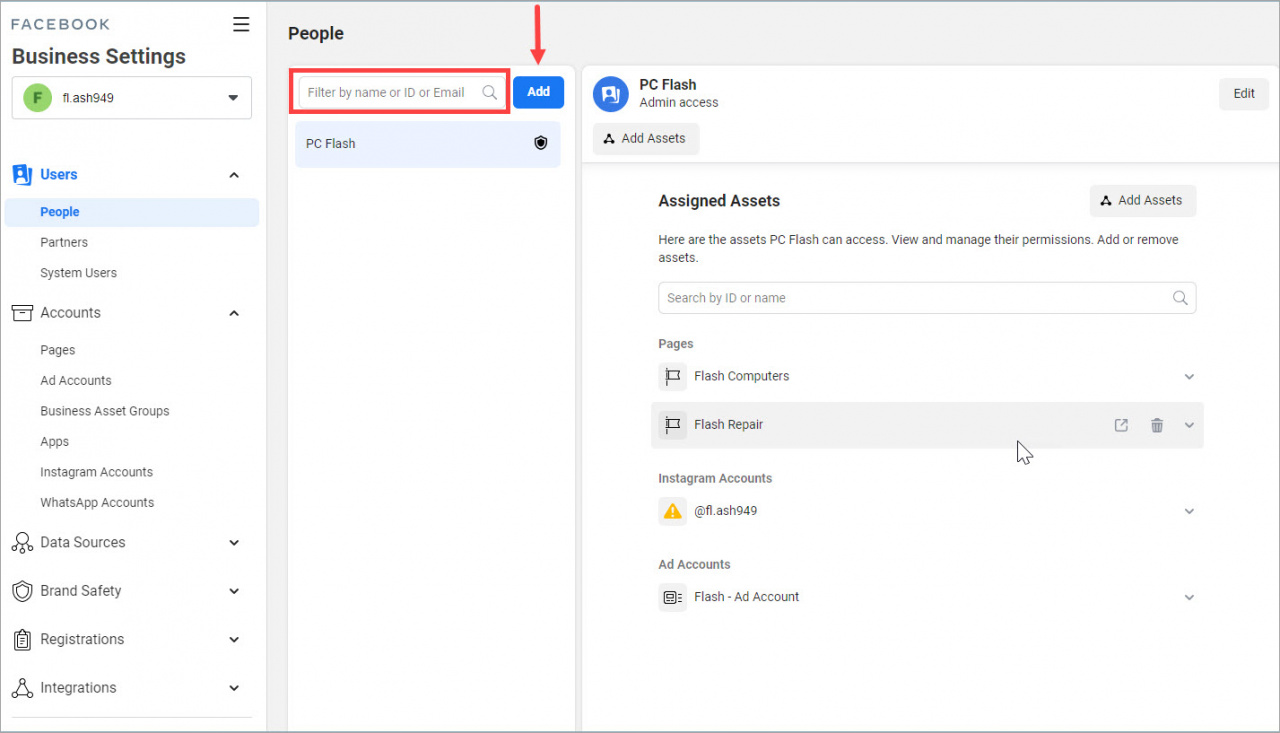The height and width of the screenshot is (733, 1280).
Task: Click Add Assets button under PC Flash header
Action: [646, 139]
